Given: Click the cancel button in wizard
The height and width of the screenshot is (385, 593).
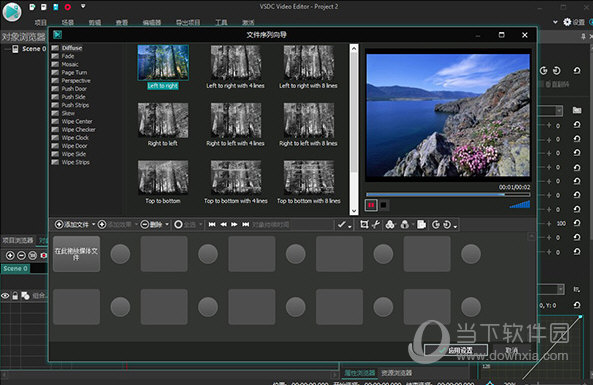Looking at the screenshot, I should click(512, 350).
